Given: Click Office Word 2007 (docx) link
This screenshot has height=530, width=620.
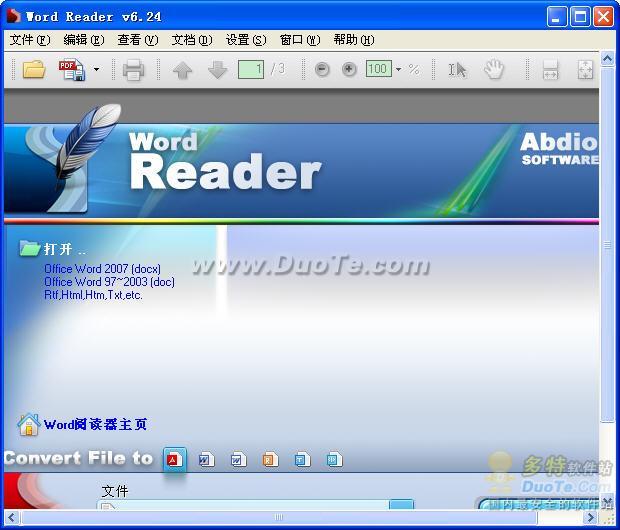Looking at the screenshot, I should tap(102, 269).
